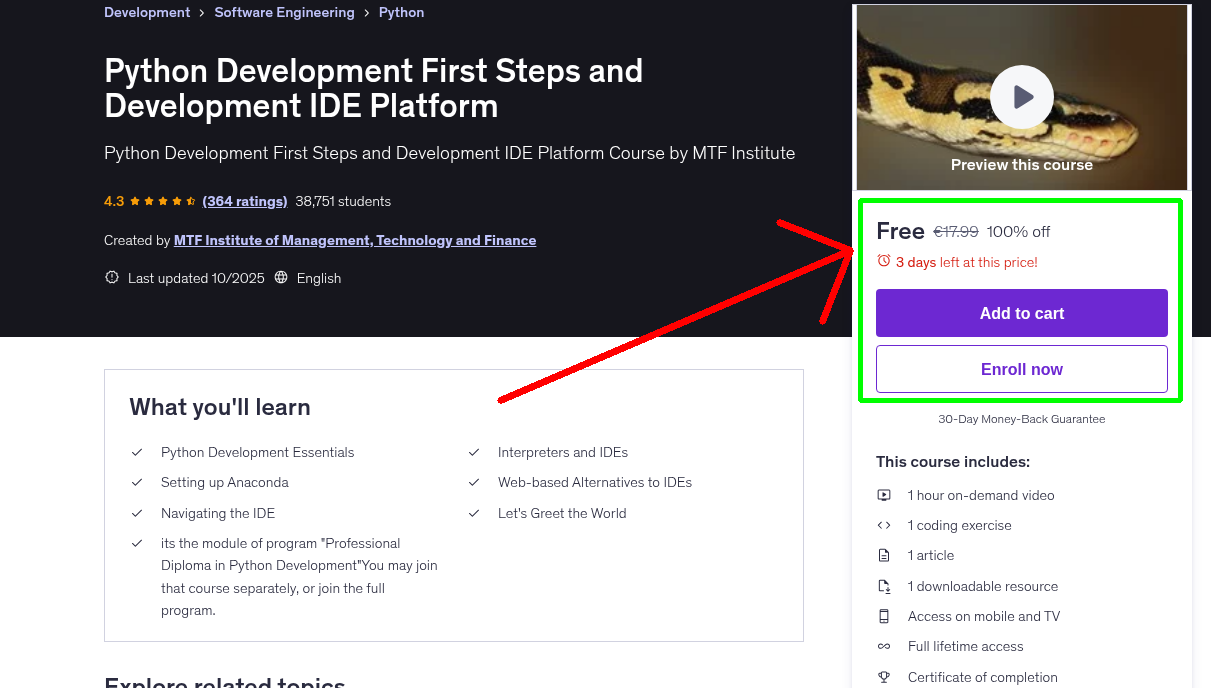This screenshot has width=1211, height=688.
Task: Click the lifetime access infinity icon
Action: (x=884, y=646)
